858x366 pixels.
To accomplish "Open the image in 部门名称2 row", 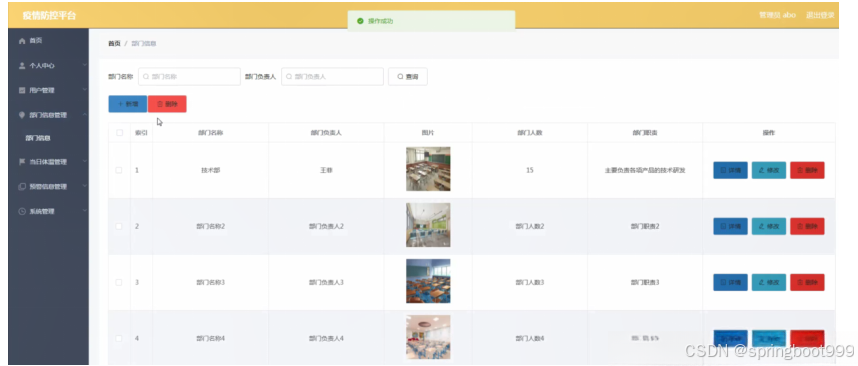I will 428,225.
